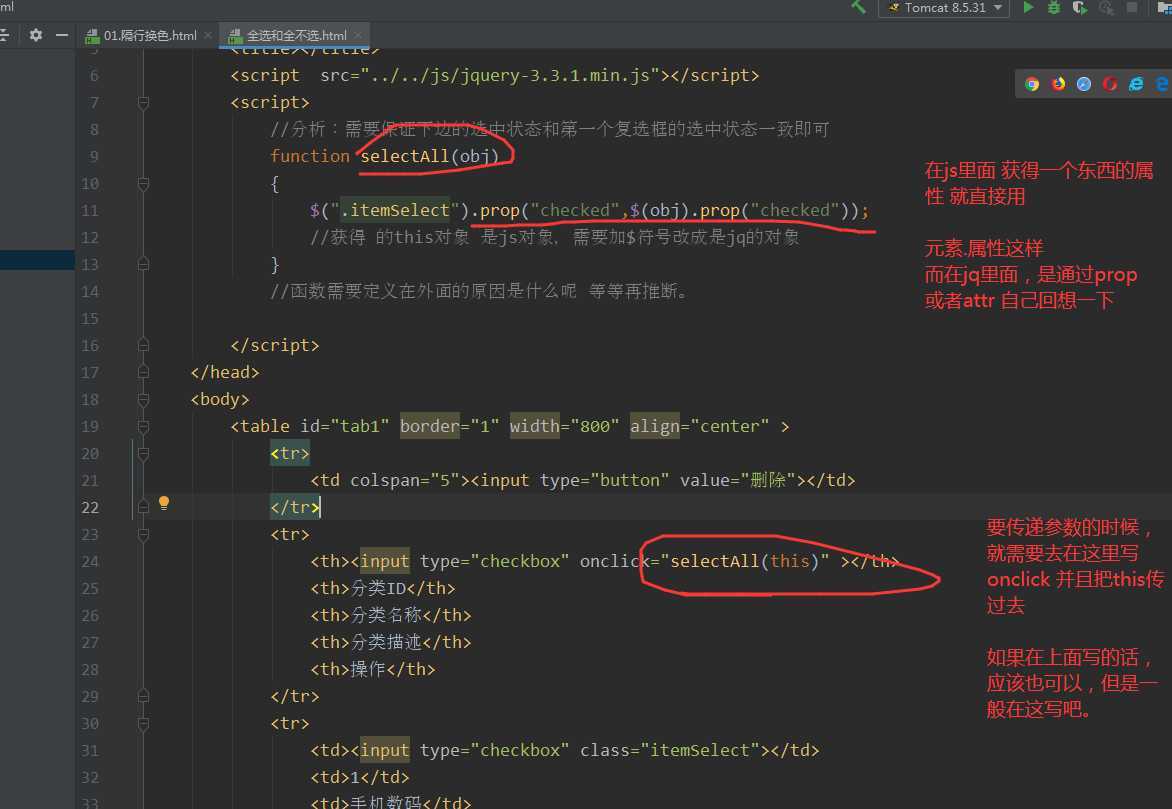Click fold marker at line 13 closing brace
Viewport: 1172px width, 809px height.
click(x=144, y=264)
